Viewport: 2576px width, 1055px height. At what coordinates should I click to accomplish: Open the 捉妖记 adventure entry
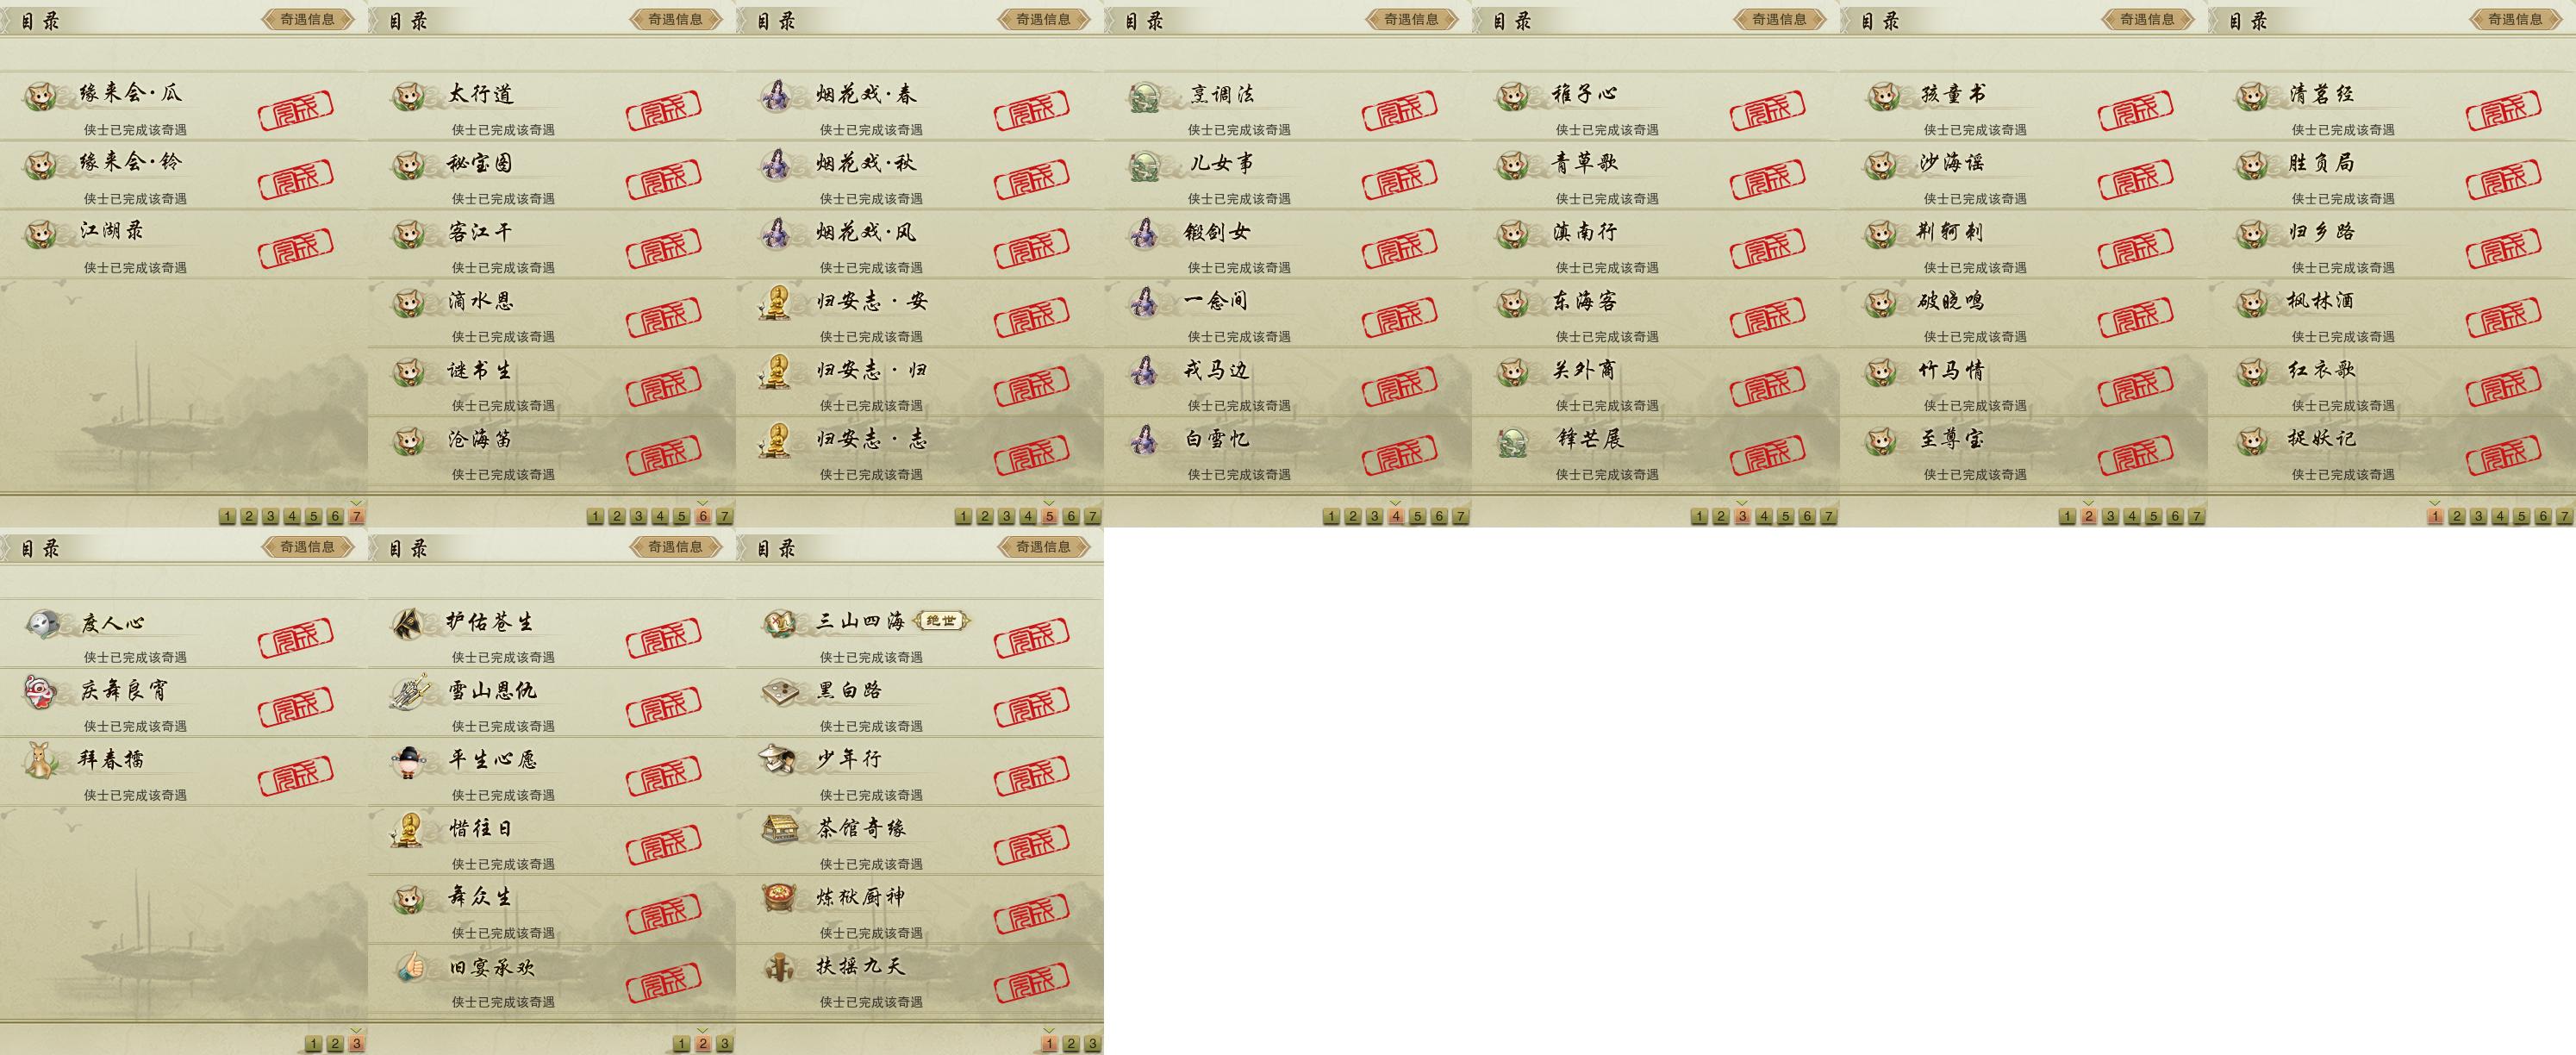coord(2392,451)
